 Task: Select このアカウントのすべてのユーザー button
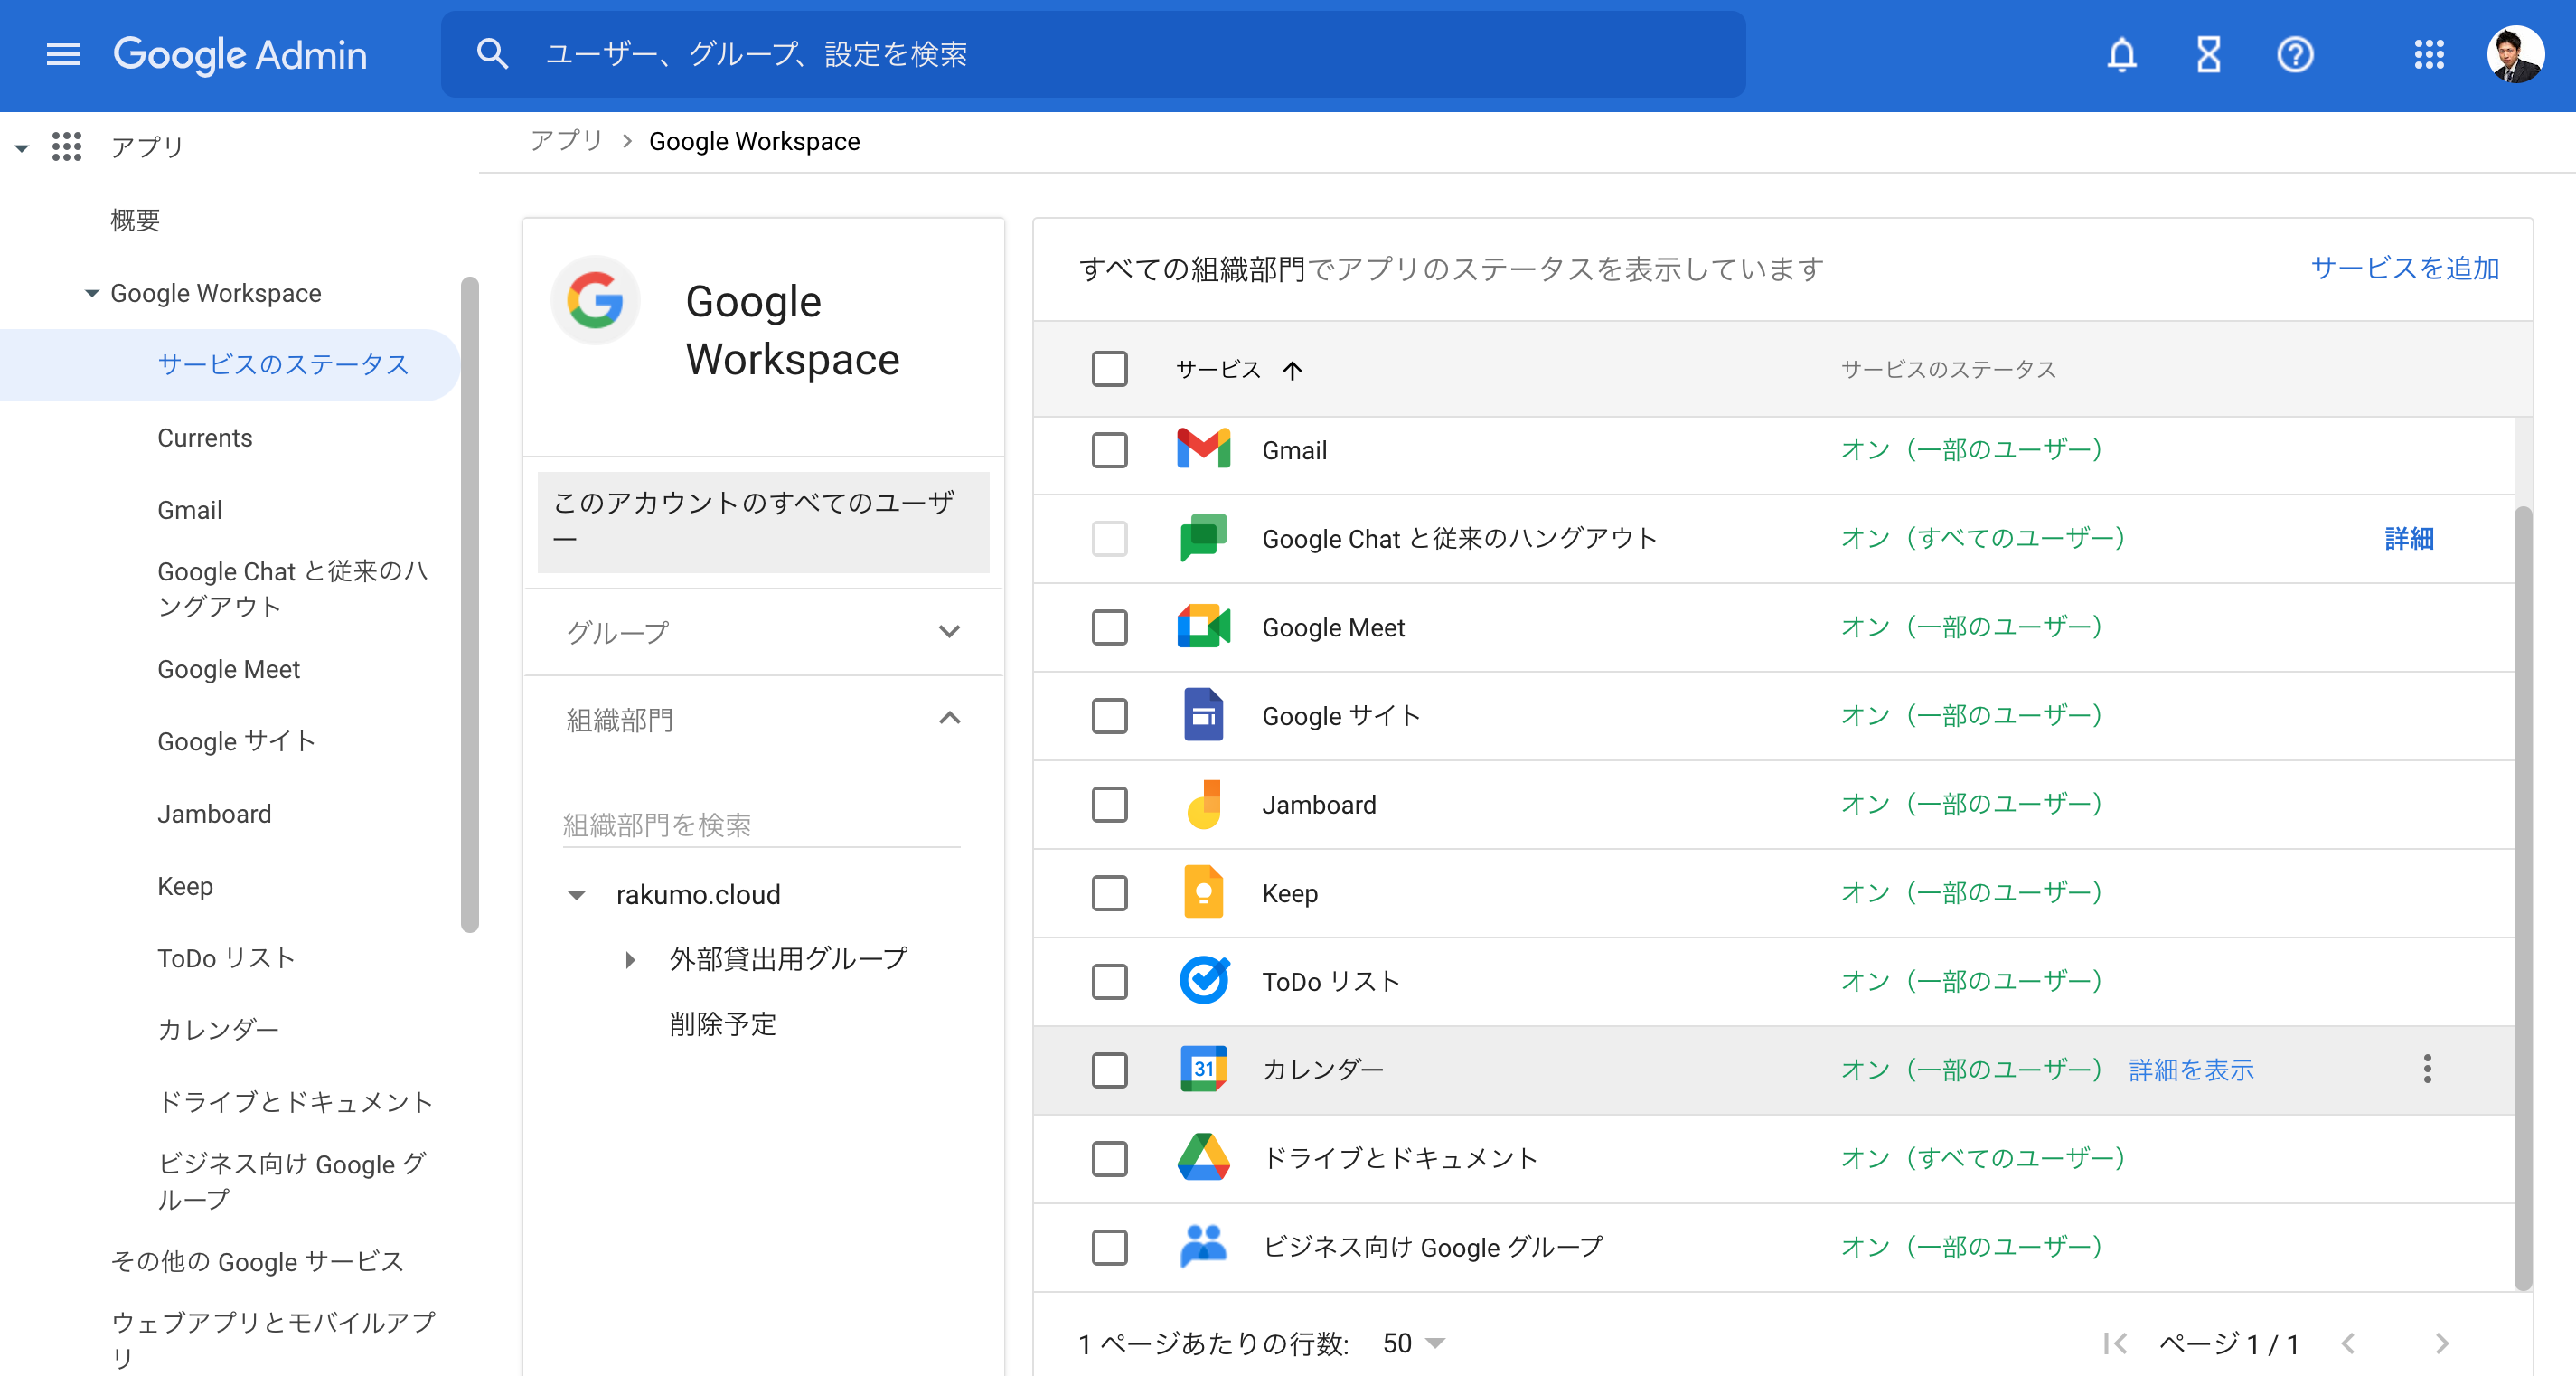pos(763,521)
